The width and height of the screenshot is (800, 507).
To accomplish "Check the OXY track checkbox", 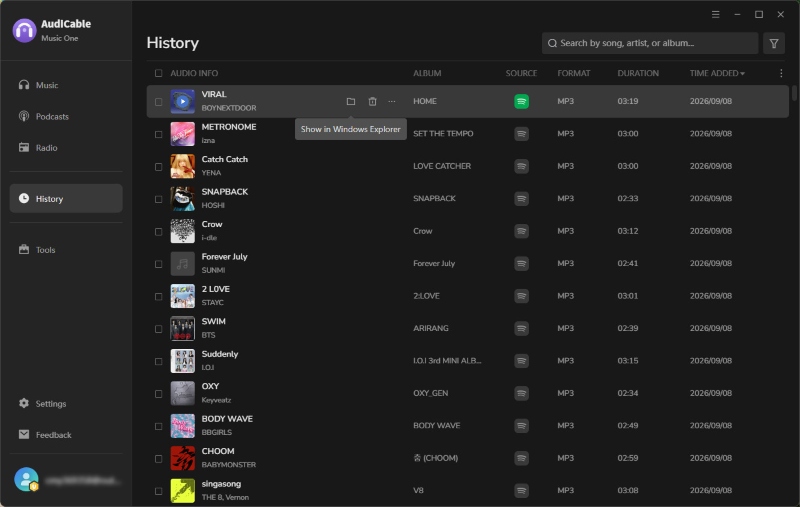I will tap(158, 393).
